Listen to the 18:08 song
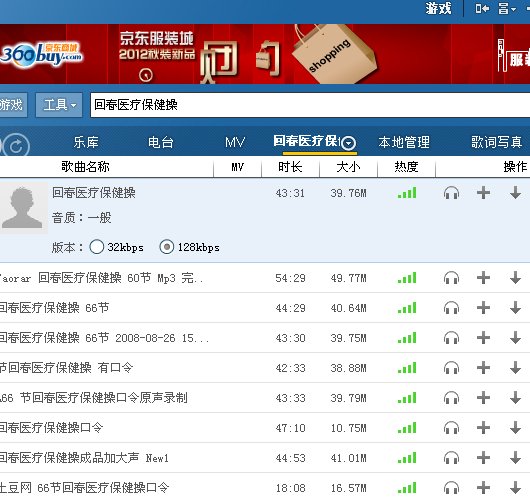This screenshot has width=530, height=502. point(451,488)
